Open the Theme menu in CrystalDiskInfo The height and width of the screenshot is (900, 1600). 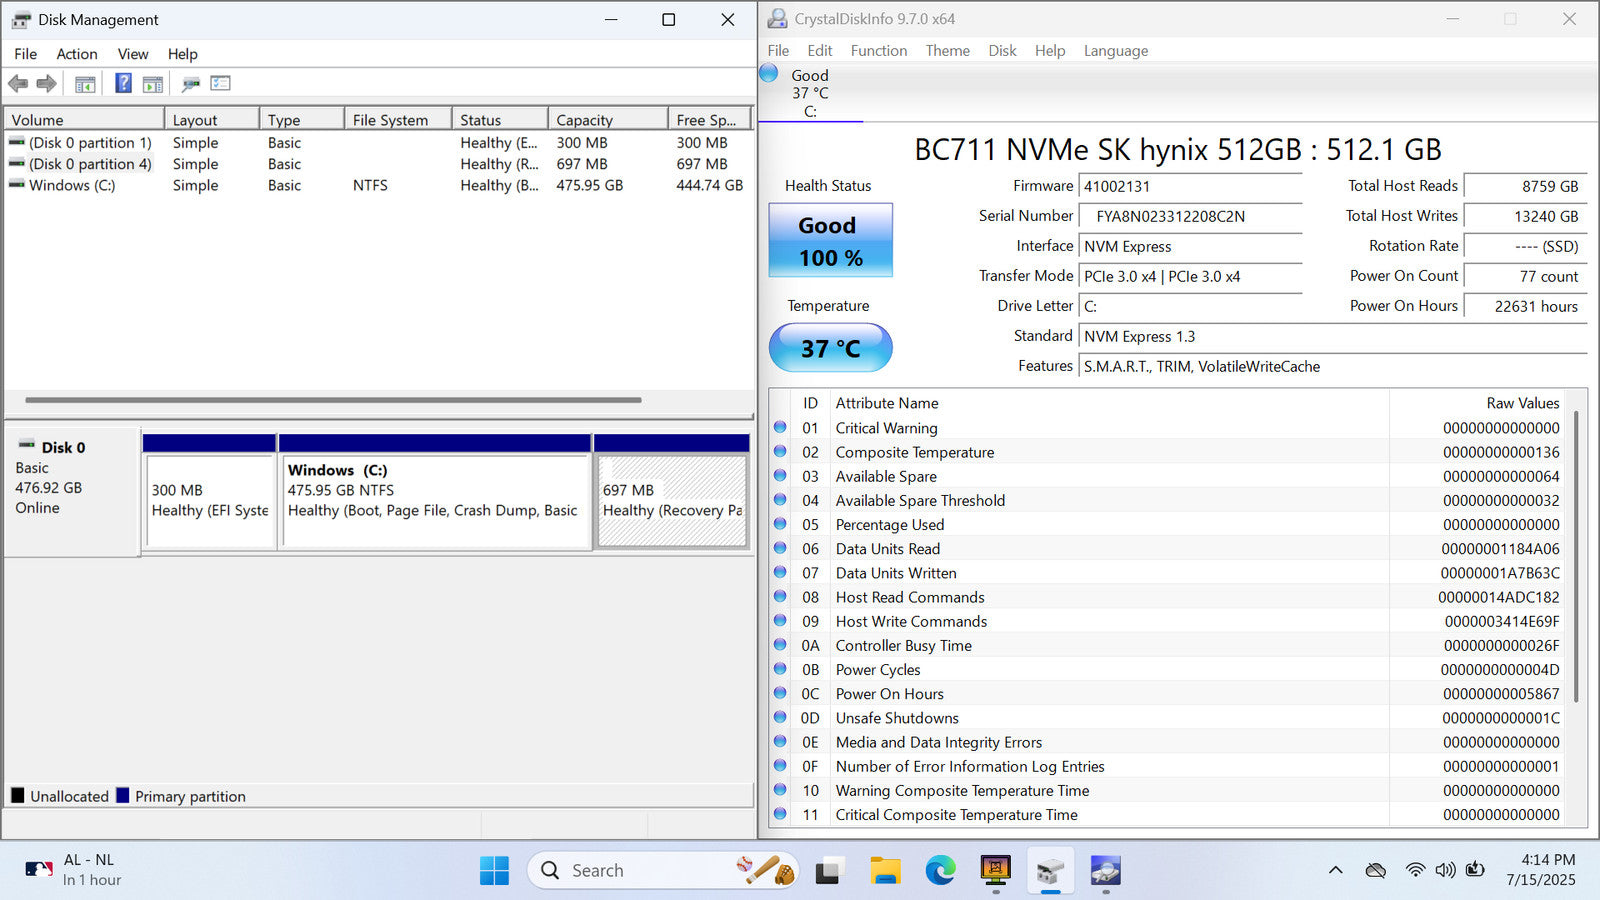tap(947, 51)
